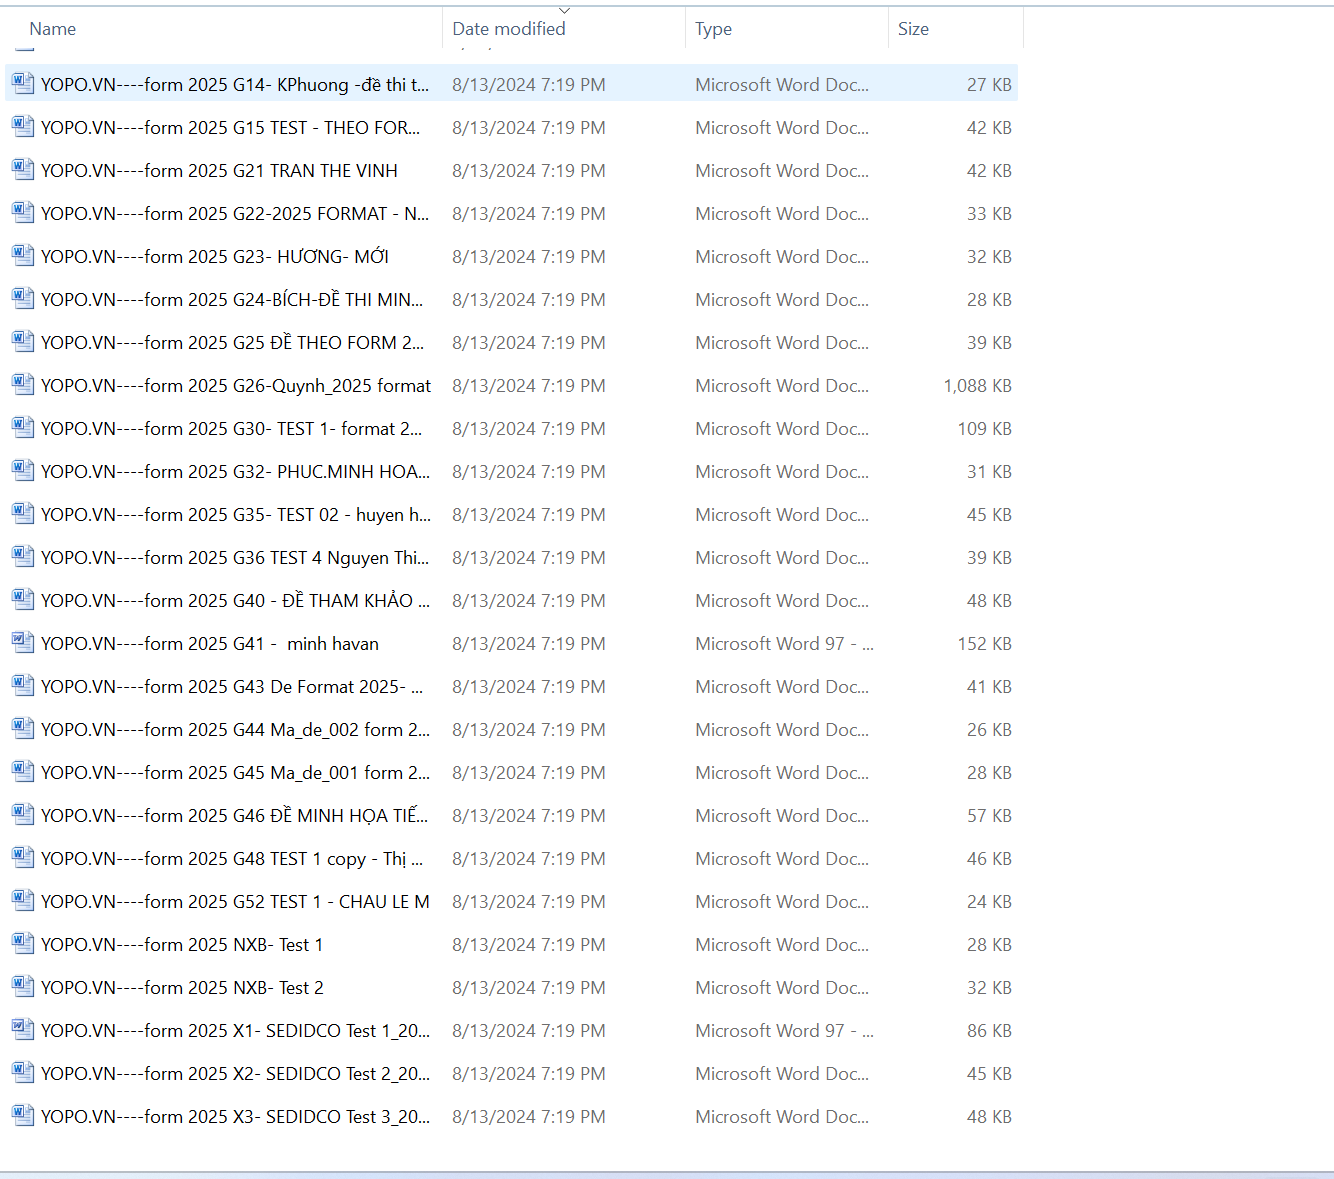Select file name G24-BÍCH-ĐỀ THI MIN...
Viewport: 1334px width, 1179px height.
232,300
